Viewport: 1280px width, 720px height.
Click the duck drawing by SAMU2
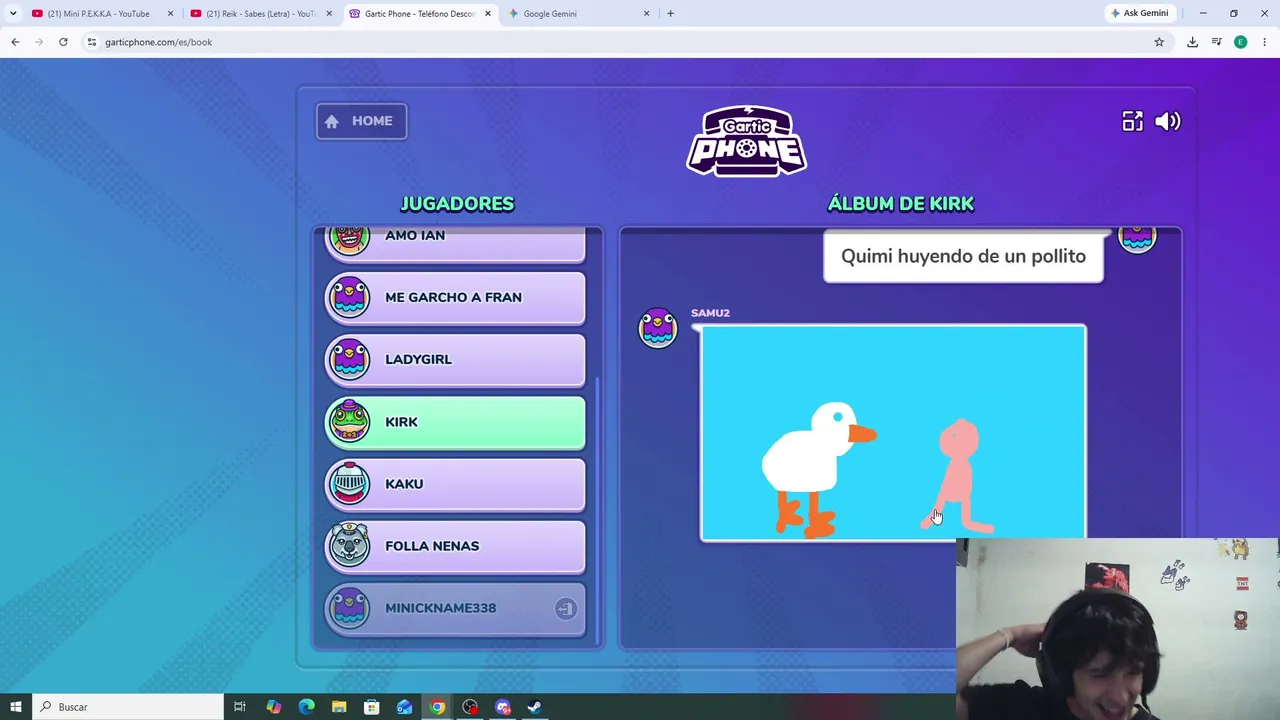pyautogui.click(x=893, y=432)
